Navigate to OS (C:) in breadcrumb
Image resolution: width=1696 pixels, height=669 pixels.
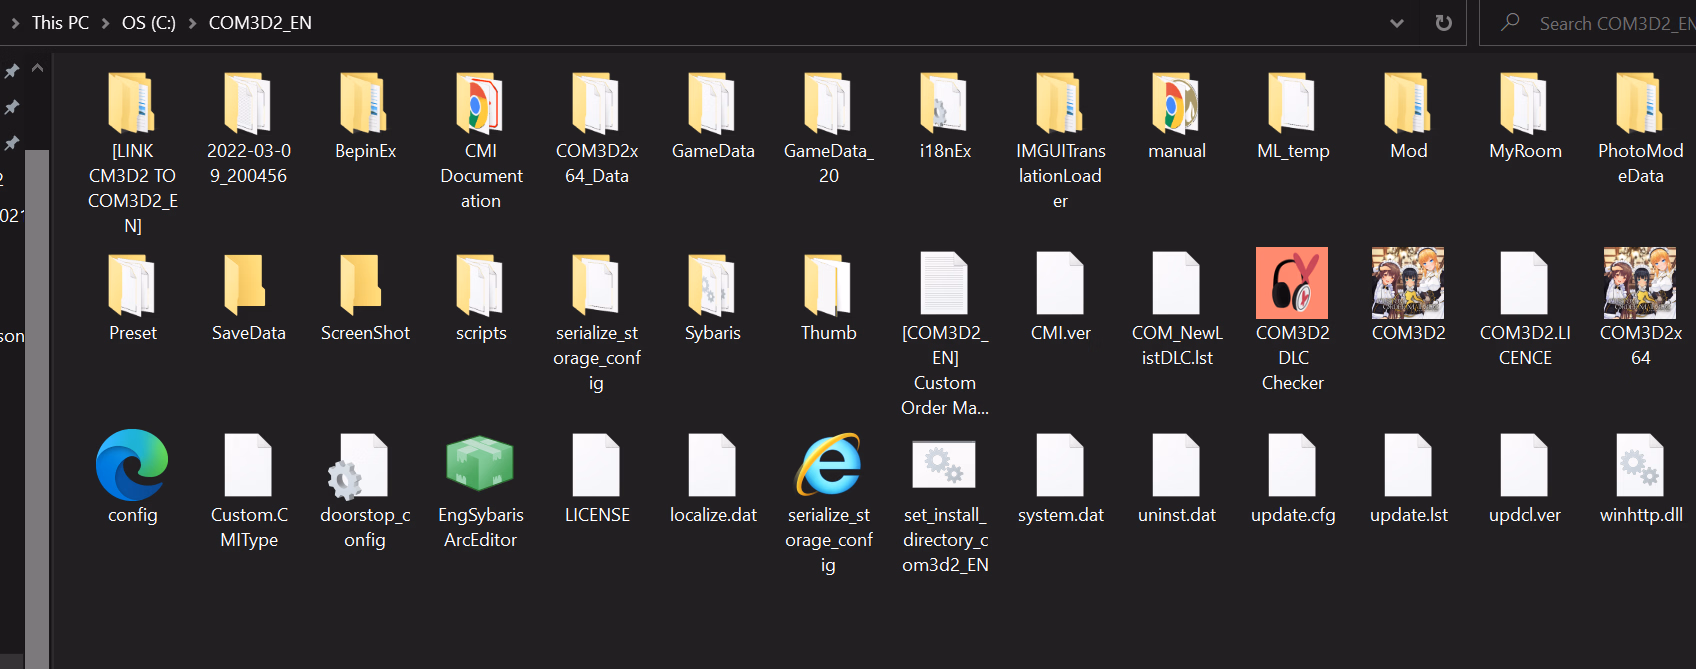(148, 23)
